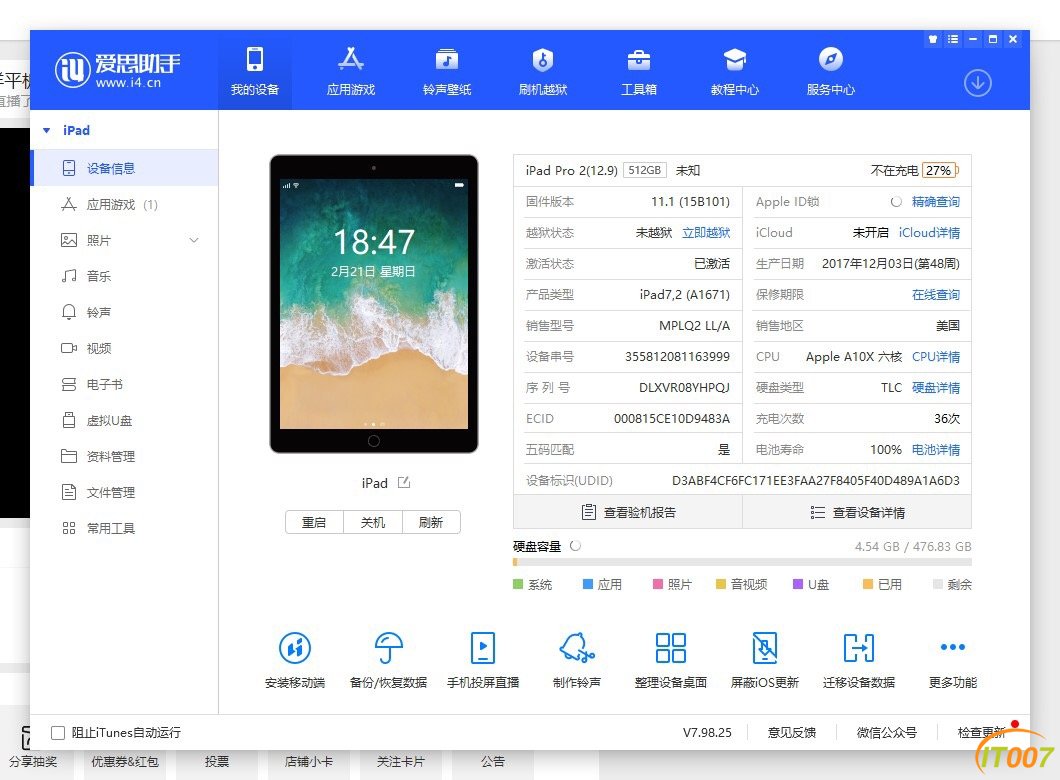Click green 系统 legend swatch
1060x780 pixels.
519,584
